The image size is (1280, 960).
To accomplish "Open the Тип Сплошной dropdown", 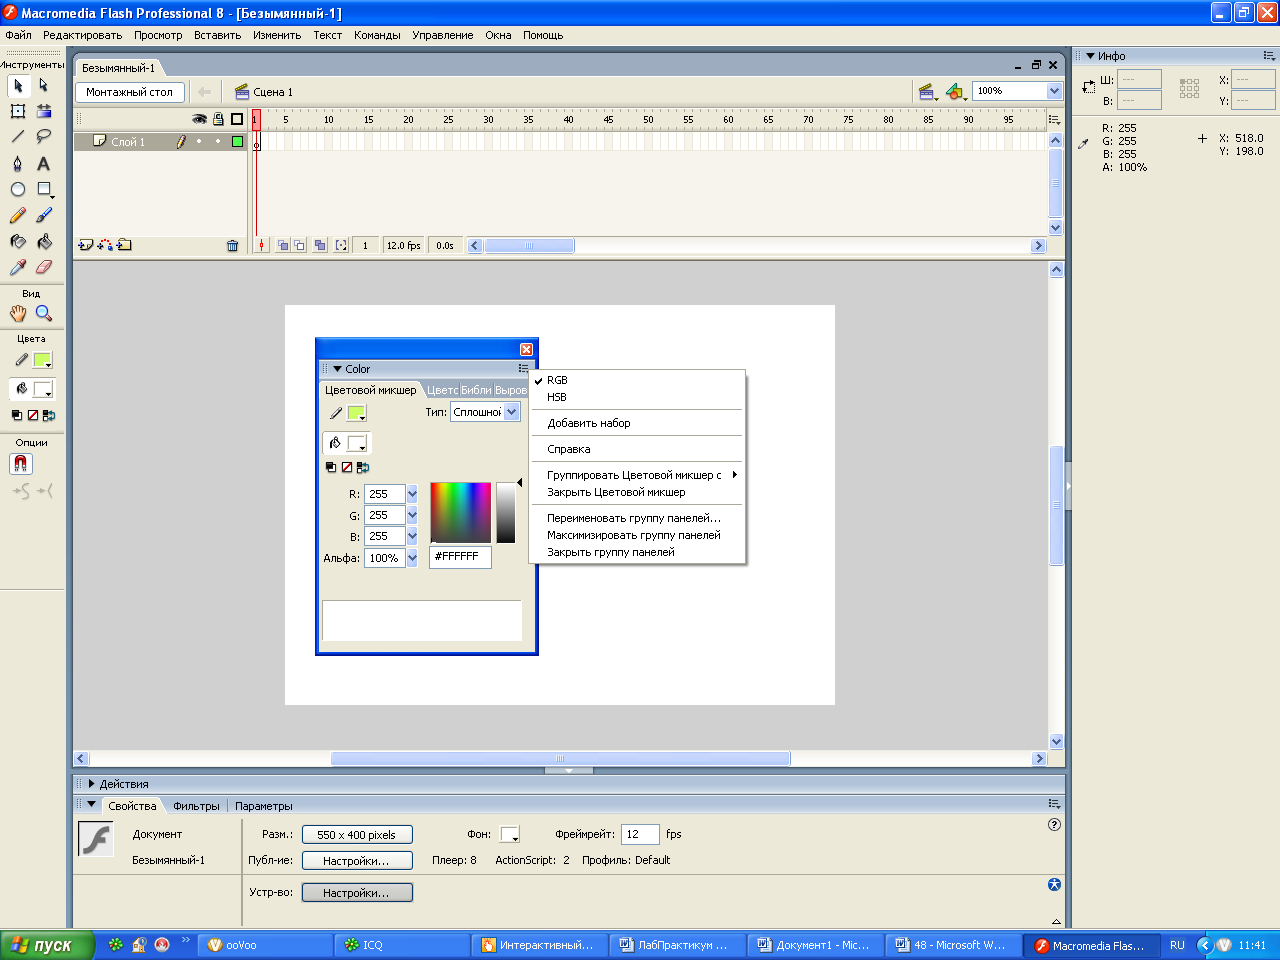I will tap(512, 412).
